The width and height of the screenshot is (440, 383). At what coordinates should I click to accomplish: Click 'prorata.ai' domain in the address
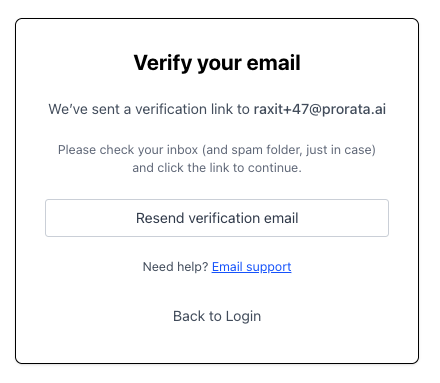(x=354, y=110)
